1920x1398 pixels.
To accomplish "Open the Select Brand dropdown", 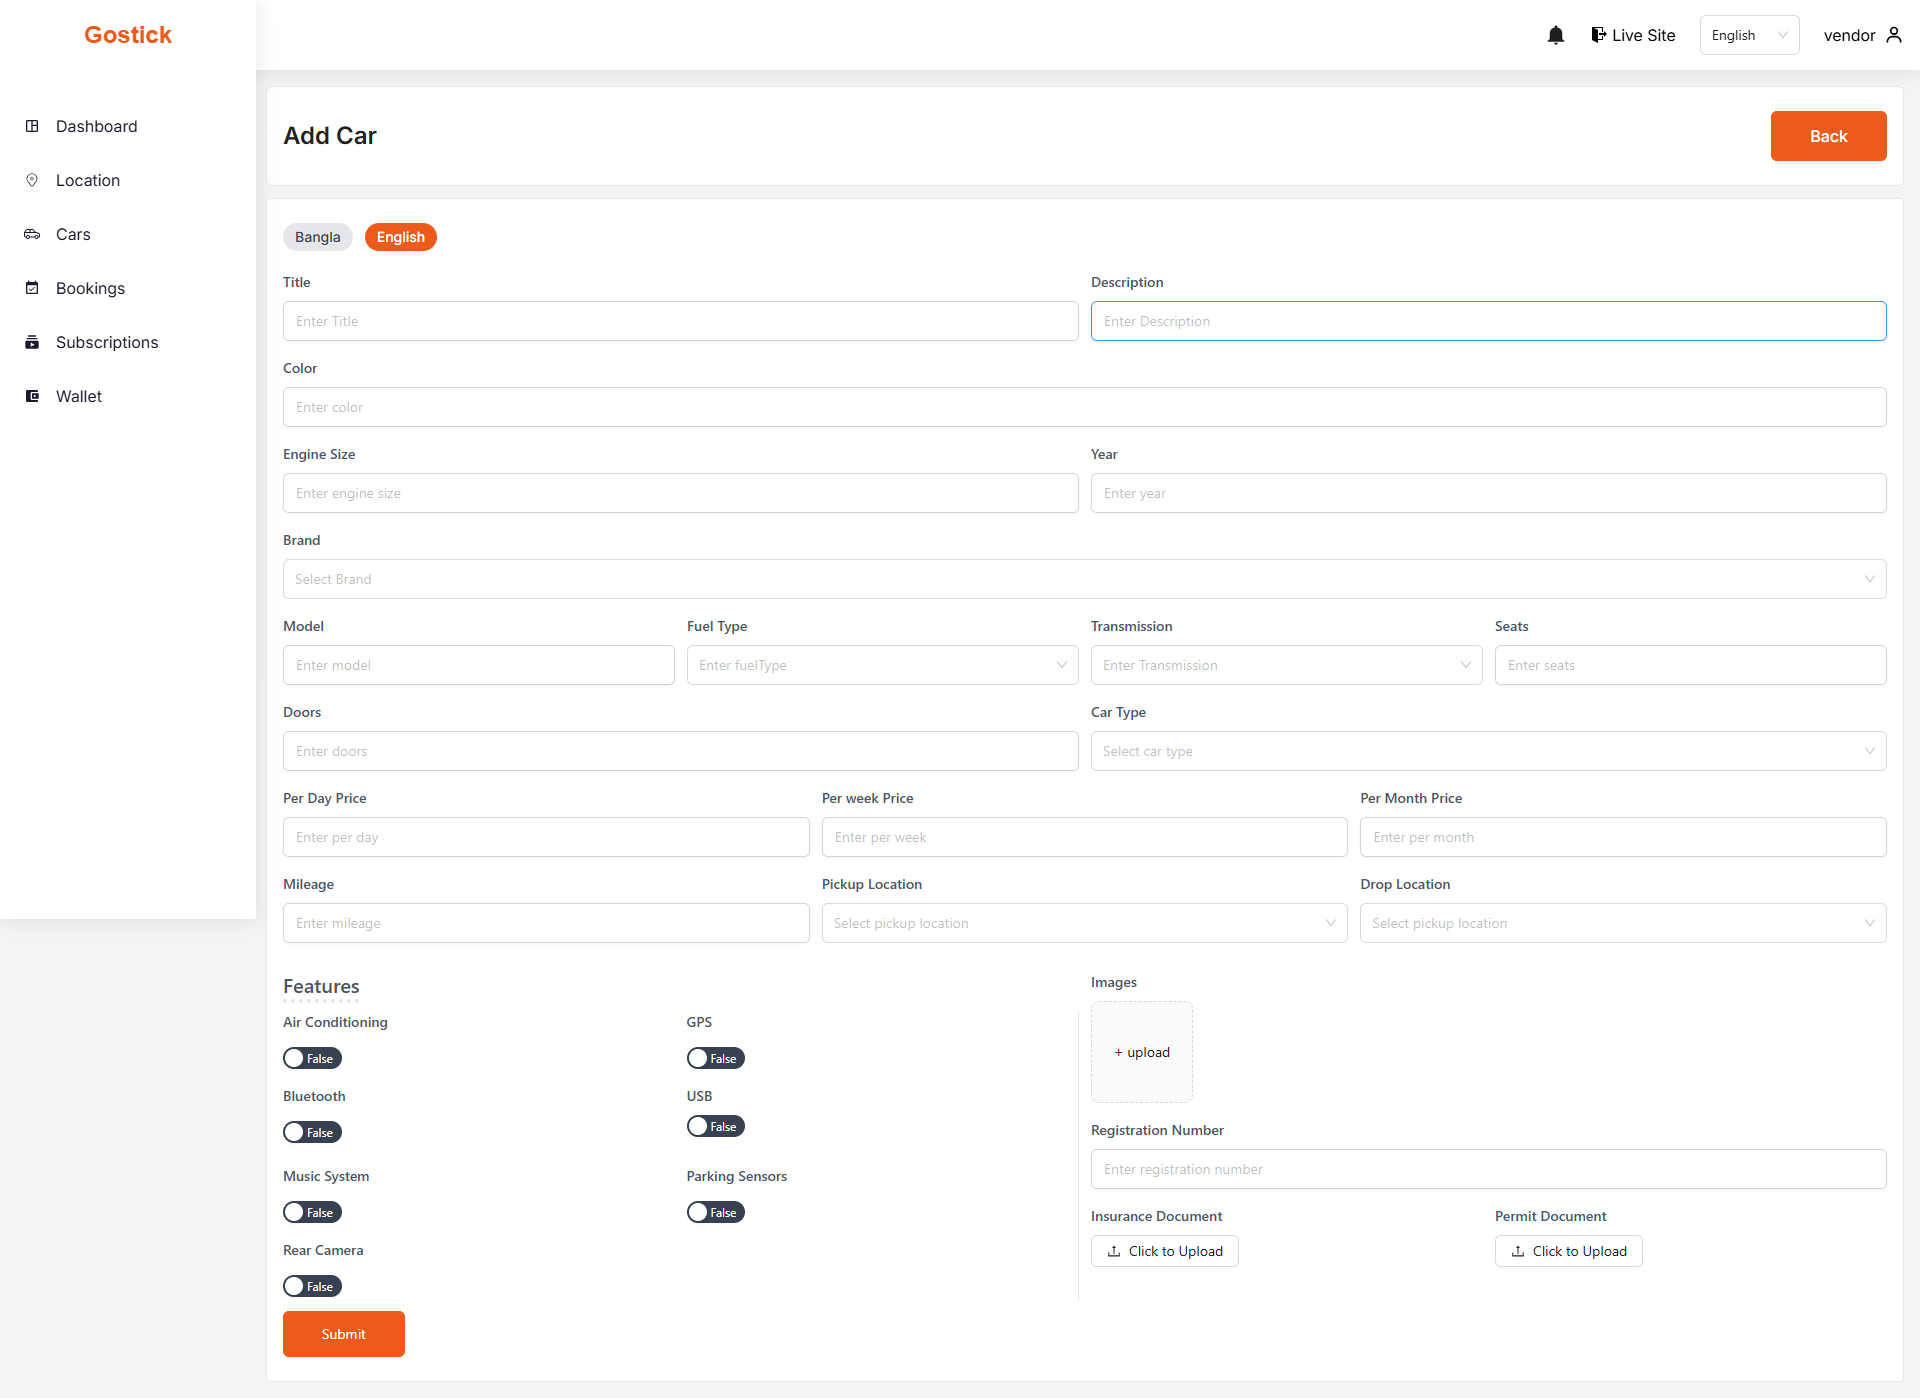I will pos(1084,579).
